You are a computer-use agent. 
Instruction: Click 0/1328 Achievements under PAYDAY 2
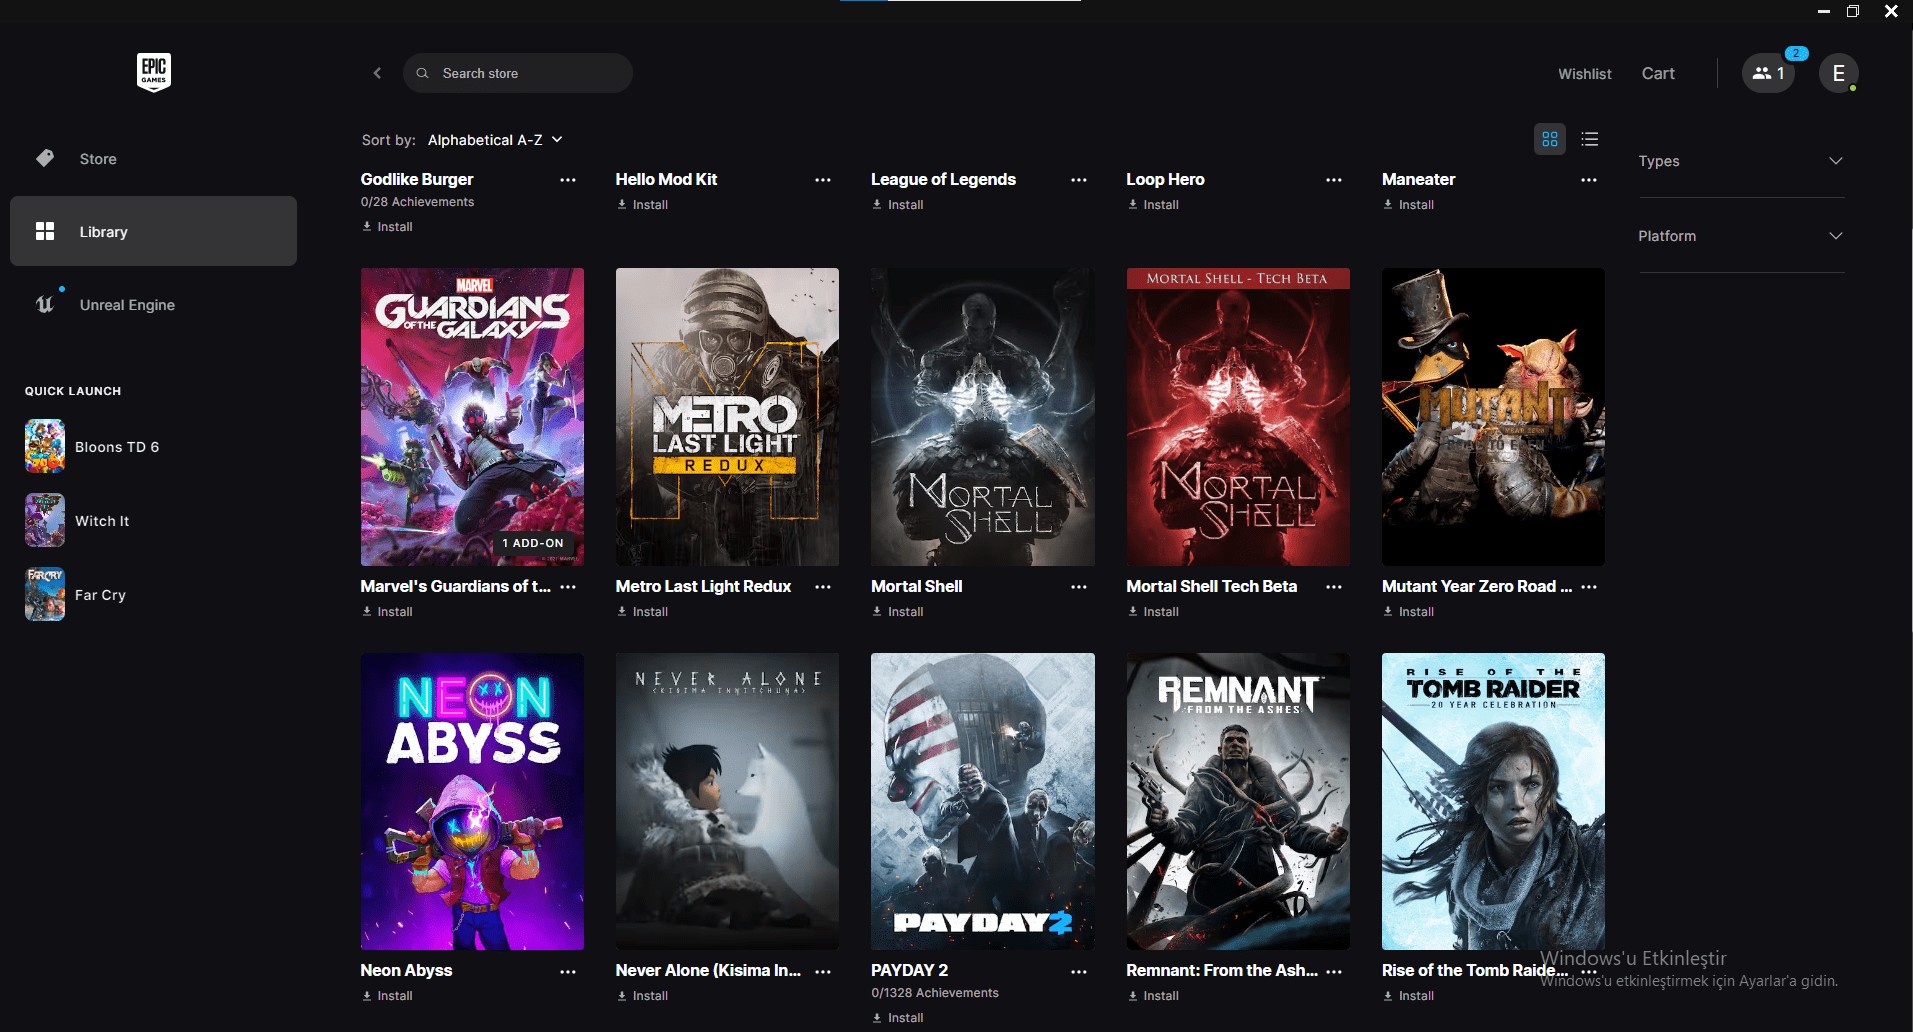(935, 993)
